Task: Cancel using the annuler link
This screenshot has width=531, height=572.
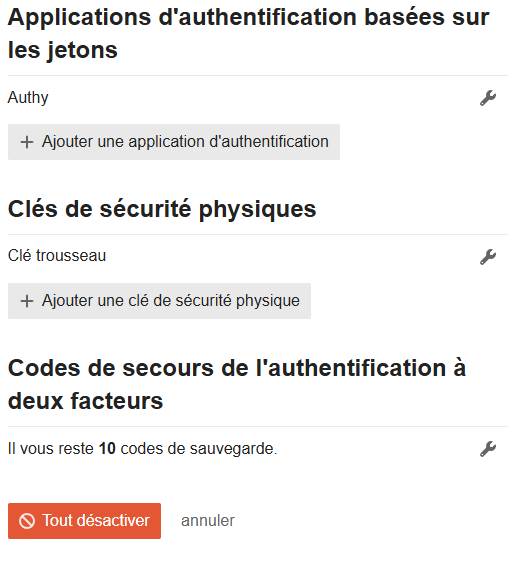Action: [x=208, y=521]
